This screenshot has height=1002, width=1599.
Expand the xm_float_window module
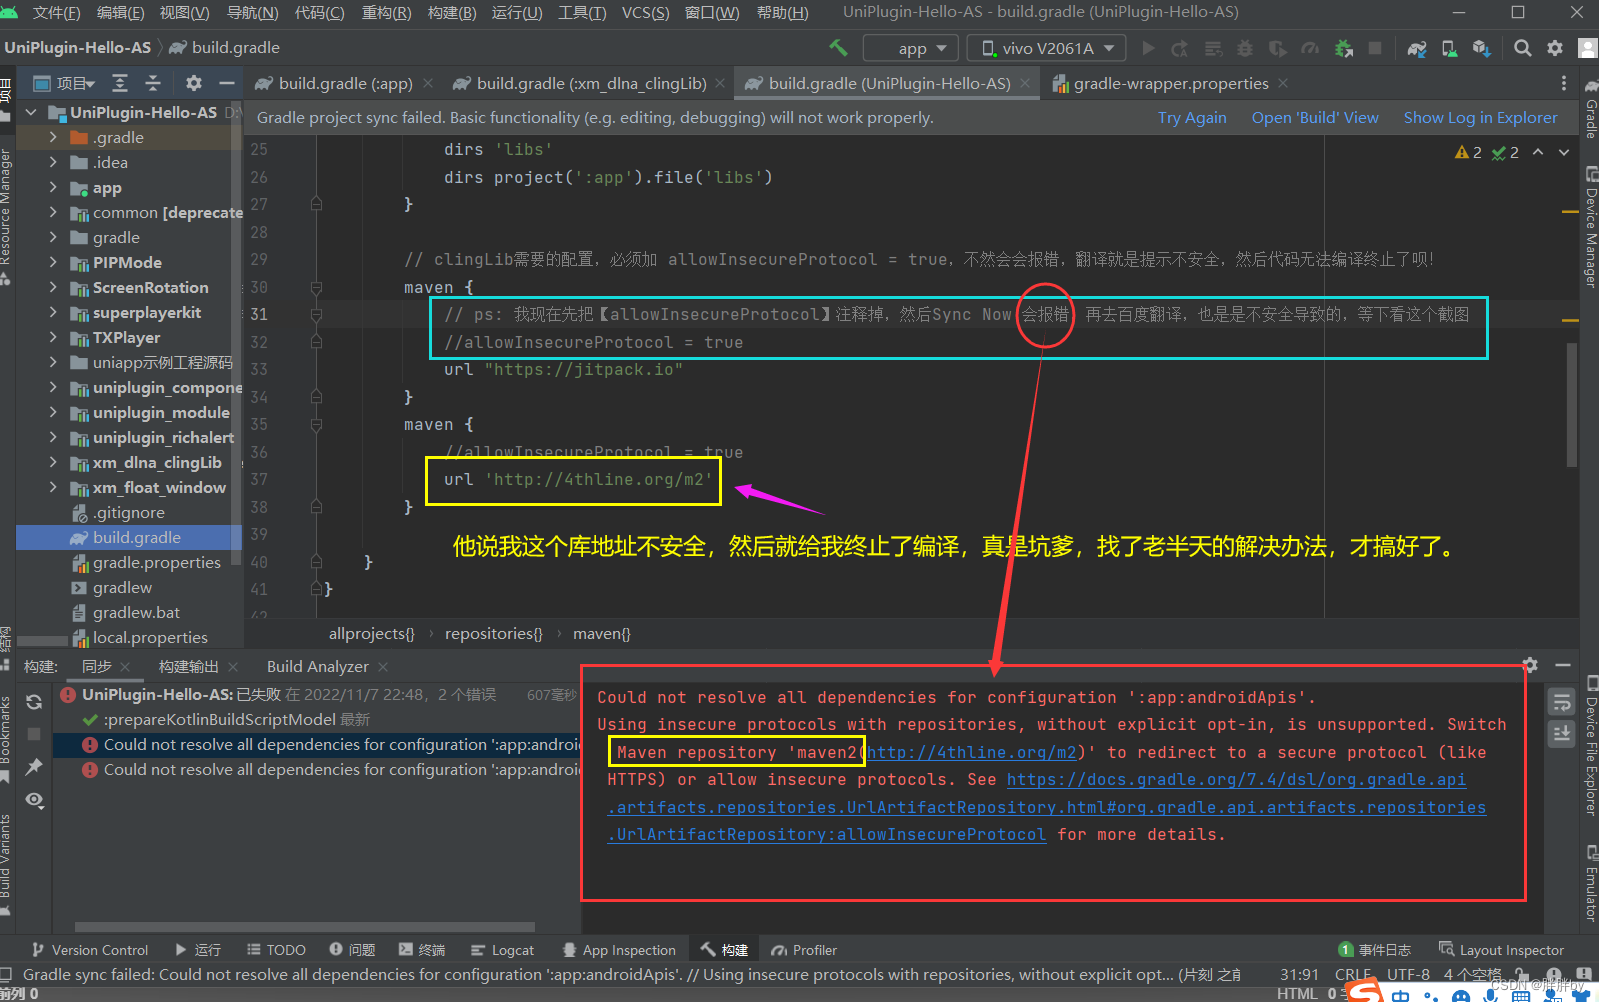(x=53, y=487)
